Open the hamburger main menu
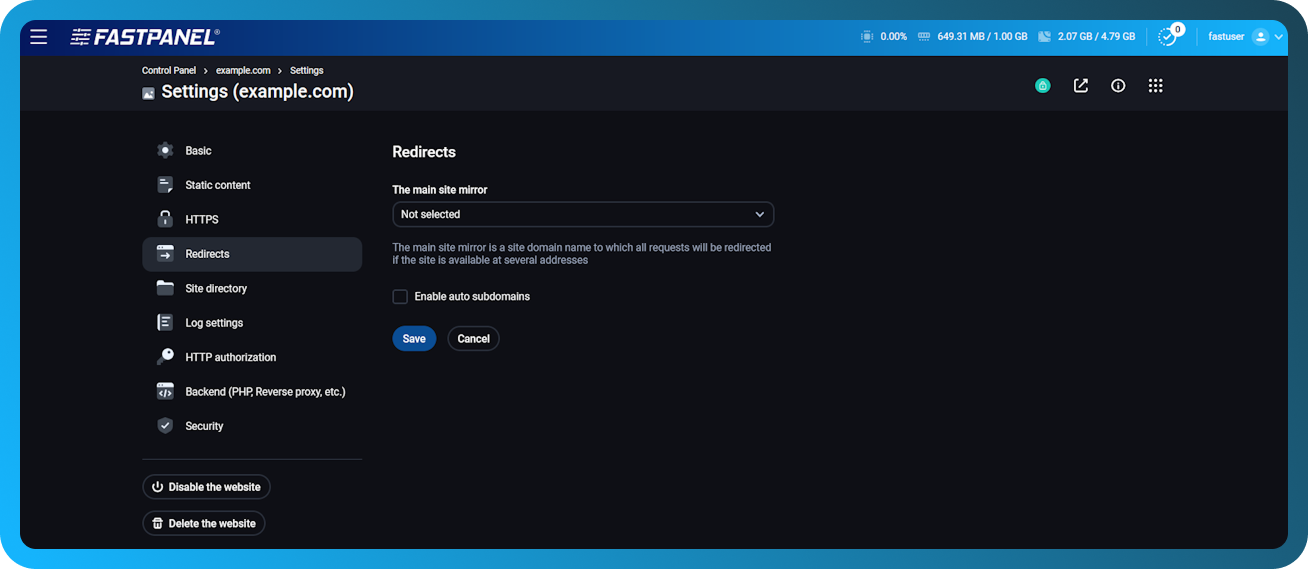This screenshot has height=569, width=1308. [x=38, y=37]
